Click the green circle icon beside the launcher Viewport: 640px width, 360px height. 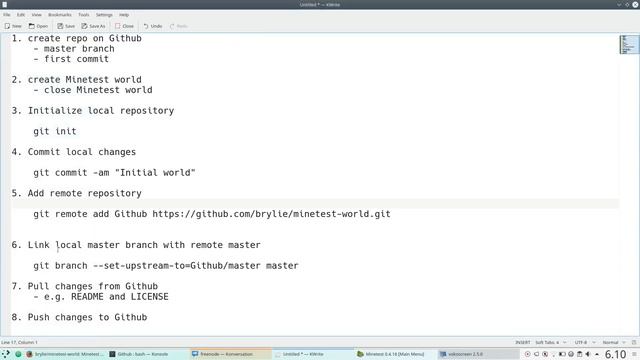(x=18, y=354)
